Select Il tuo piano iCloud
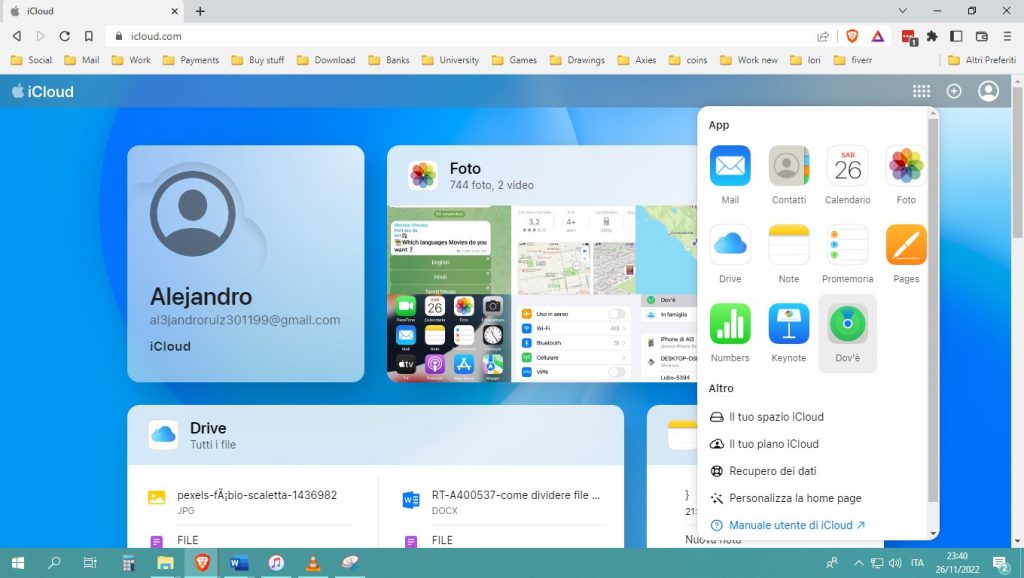The image size is (1024, 578). click(x=773, y=444)
